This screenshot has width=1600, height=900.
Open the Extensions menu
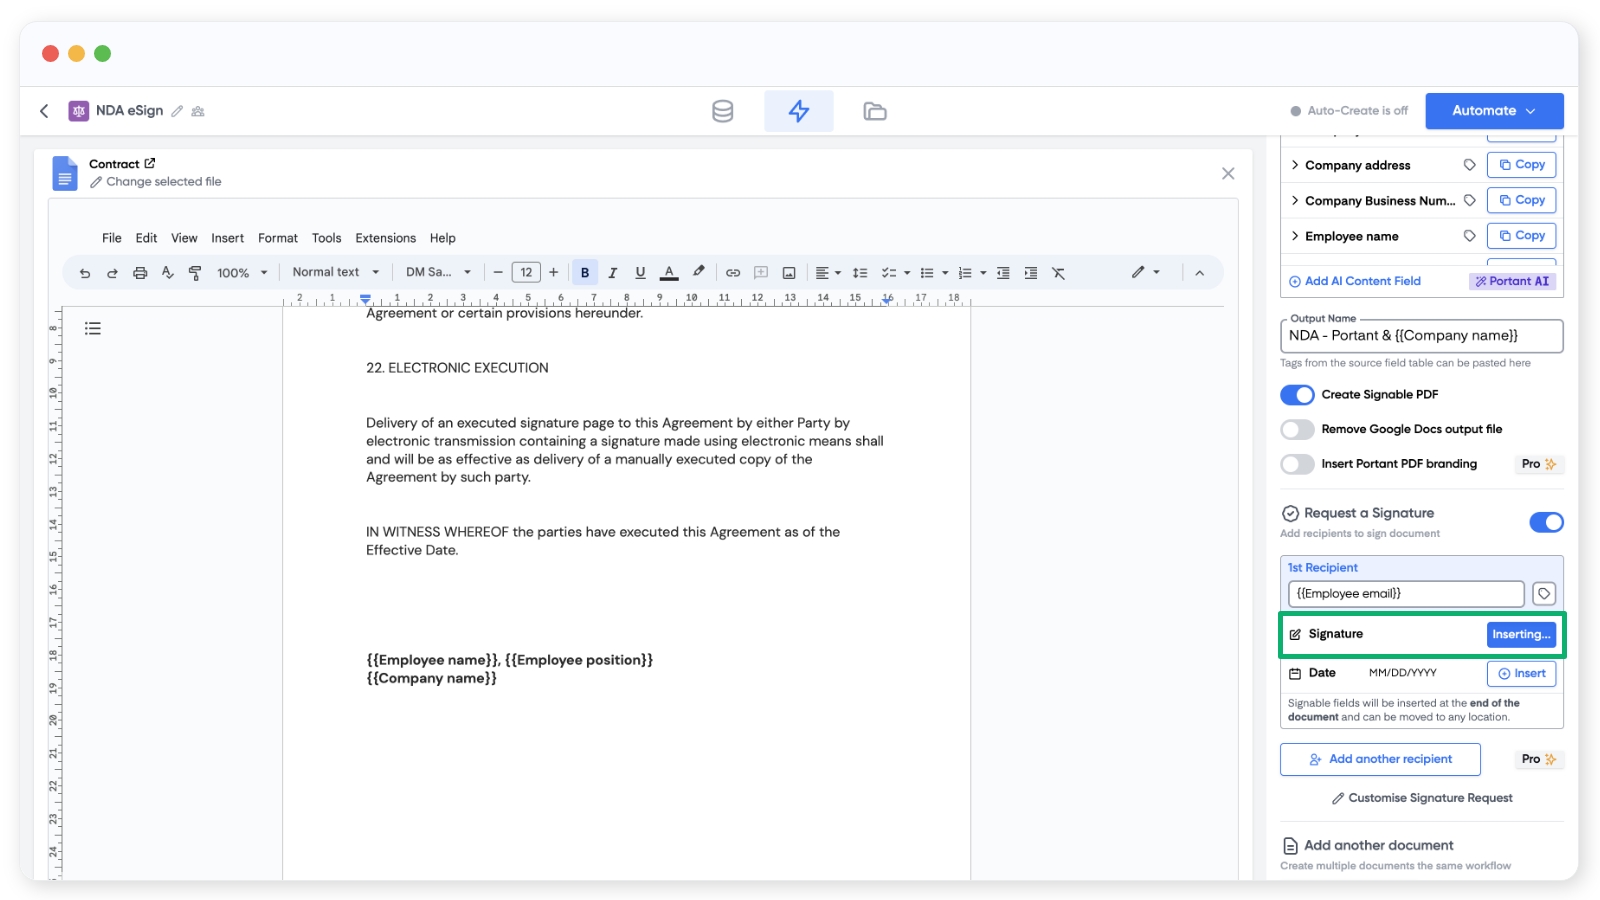pyautogui.click(x=385, y=238)
